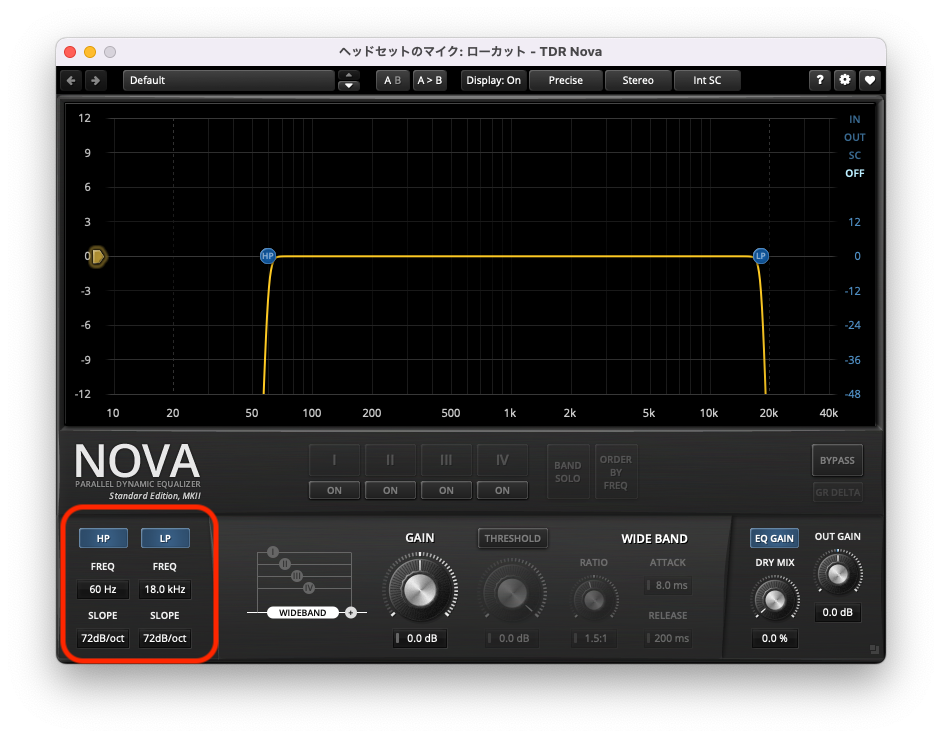Open the settings gear

coord(845,80)
